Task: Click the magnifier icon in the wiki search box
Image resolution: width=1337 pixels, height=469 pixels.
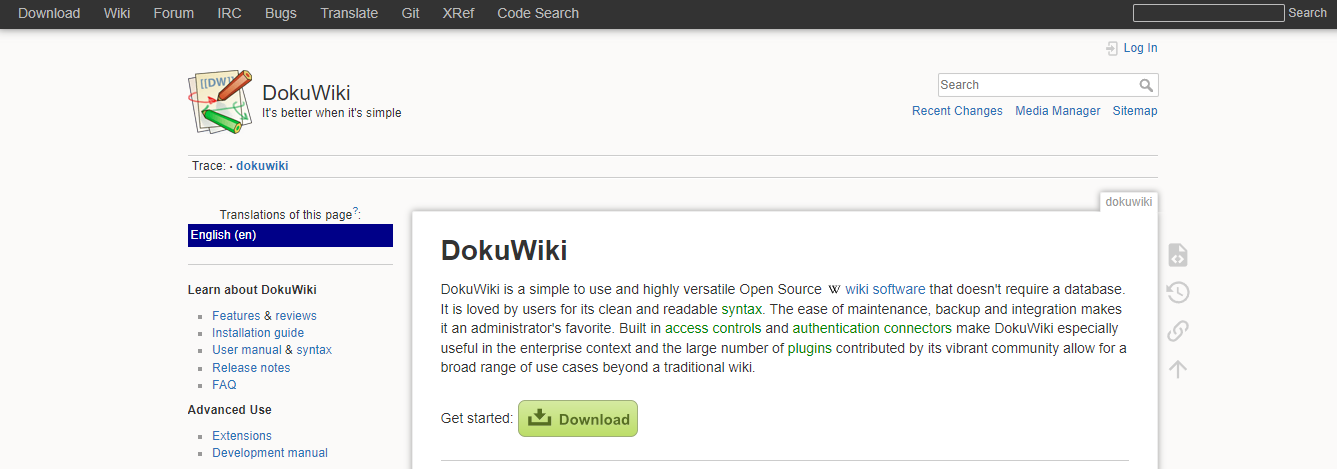Action: click(x=1147, y=85)
